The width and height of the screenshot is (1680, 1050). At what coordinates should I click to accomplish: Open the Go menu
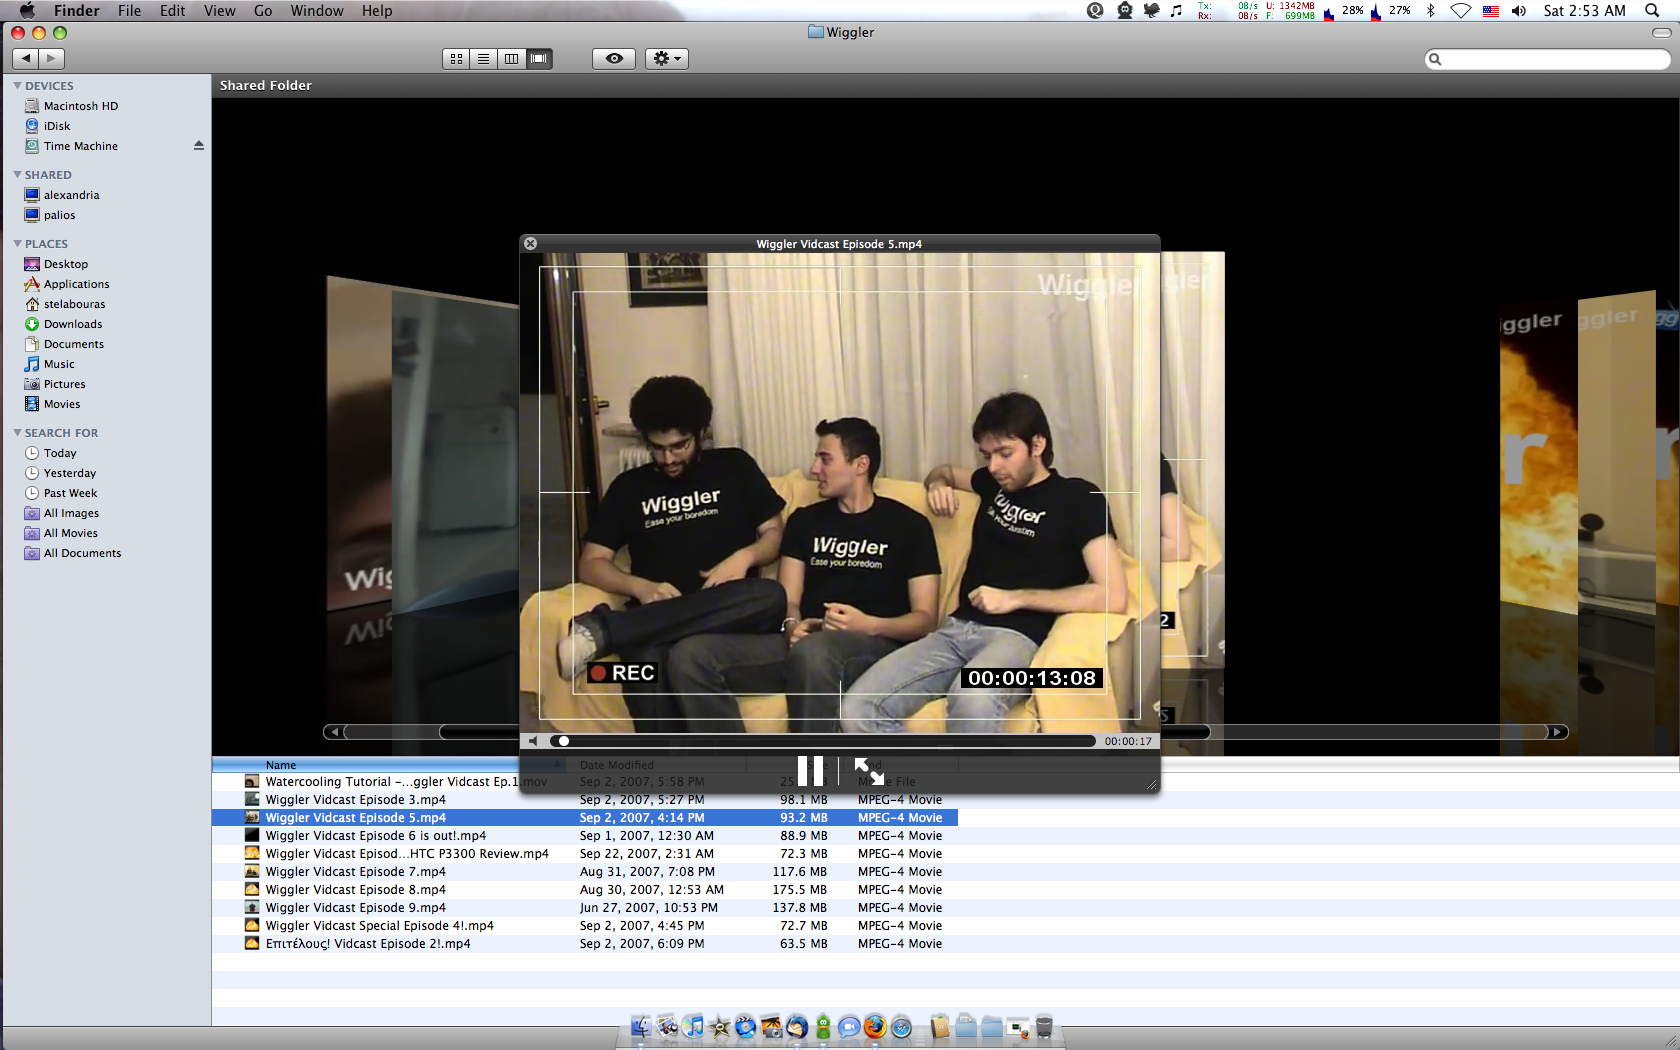263,11
